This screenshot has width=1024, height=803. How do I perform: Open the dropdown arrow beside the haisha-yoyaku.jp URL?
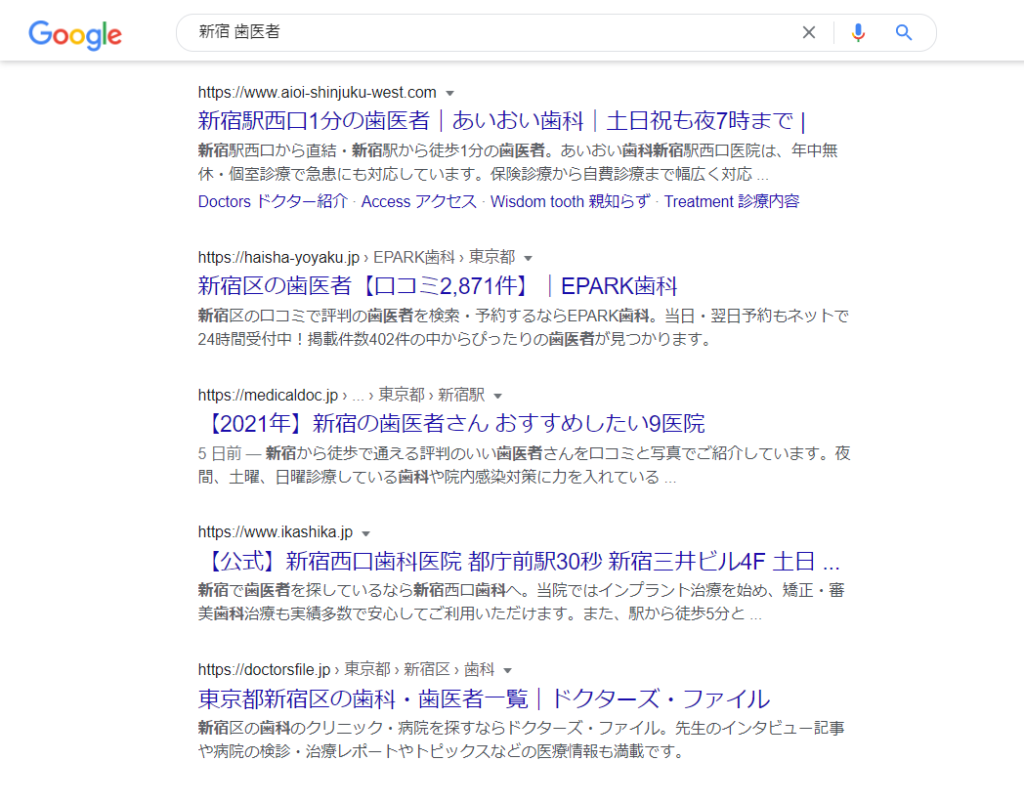point(528,259)
